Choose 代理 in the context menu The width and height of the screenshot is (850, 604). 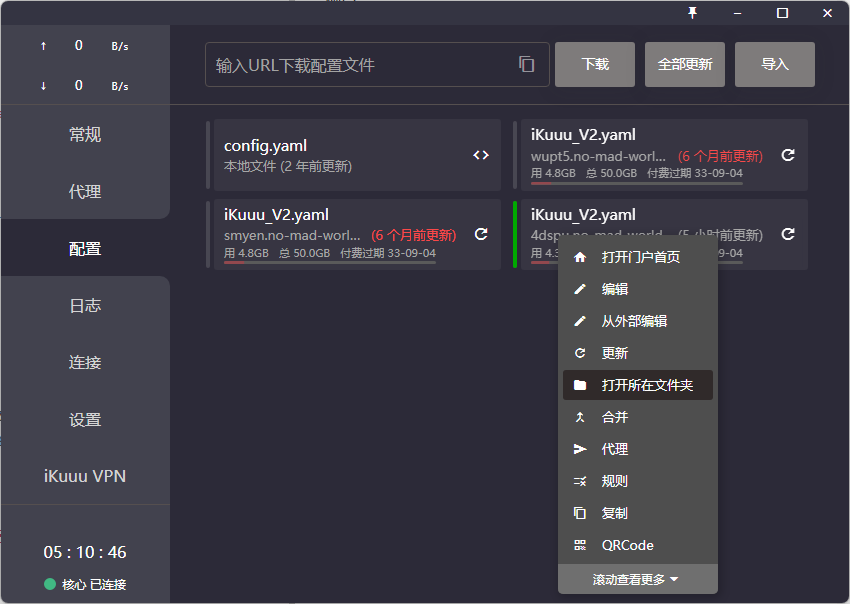coord(638,449)
